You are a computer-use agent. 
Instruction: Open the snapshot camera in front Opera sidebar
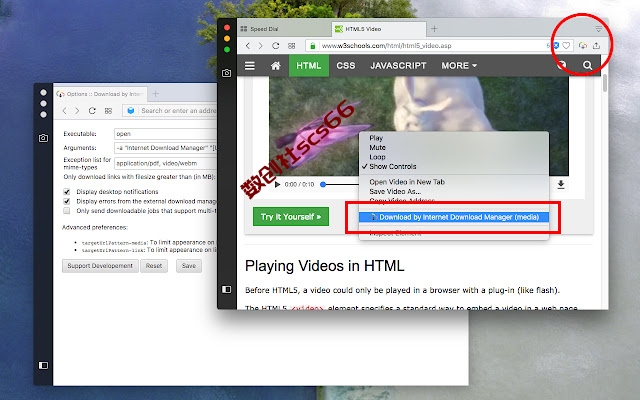[x=227, y=73]
